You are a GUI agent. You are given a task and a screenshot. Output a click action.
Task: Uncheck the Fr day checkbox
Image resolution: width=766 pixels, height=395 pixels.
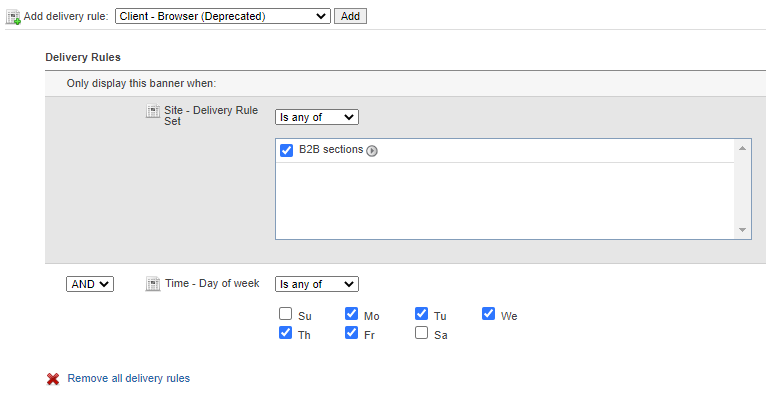click(351, 333)
